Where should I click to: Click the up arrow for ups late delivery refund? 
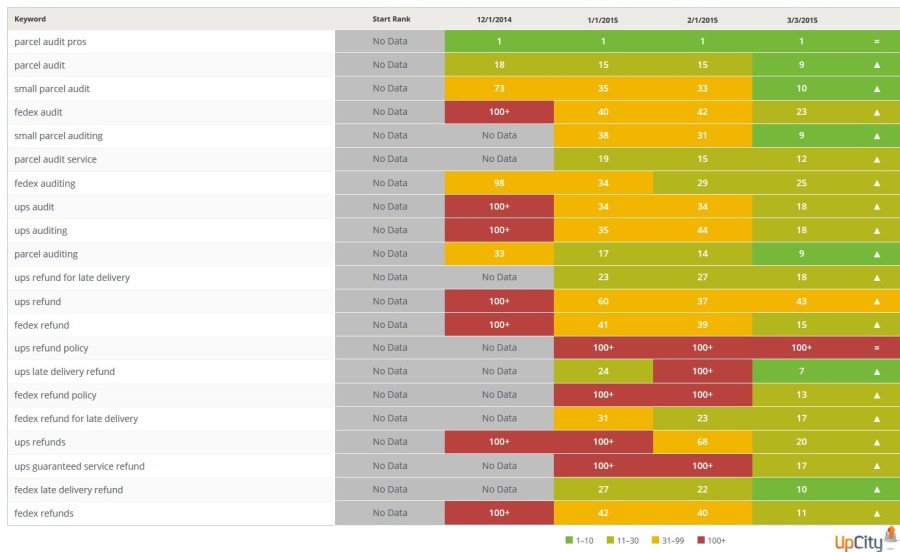(876, 372)
